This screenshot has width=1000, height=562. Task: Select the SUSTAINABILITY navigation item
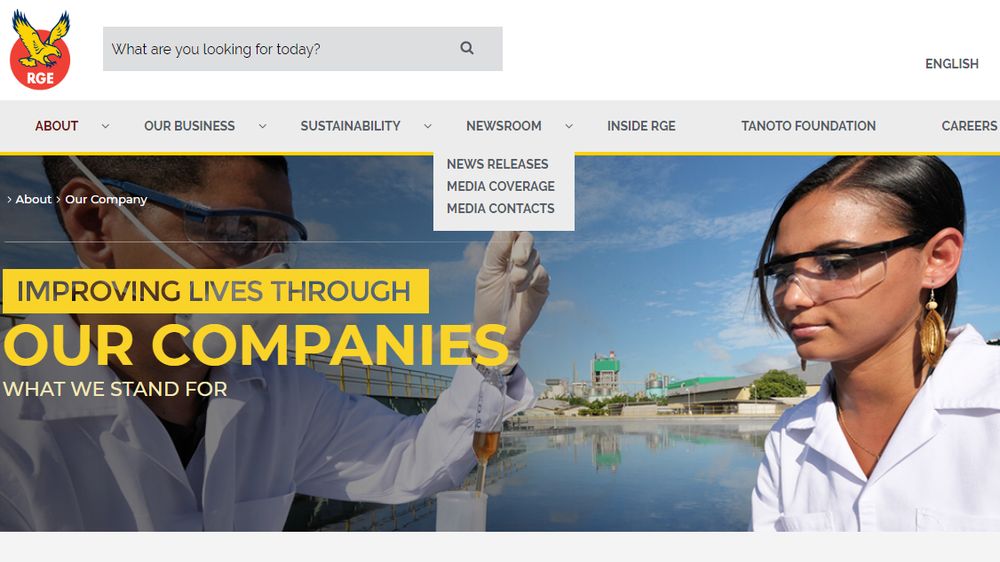click(x=350, y=126)
